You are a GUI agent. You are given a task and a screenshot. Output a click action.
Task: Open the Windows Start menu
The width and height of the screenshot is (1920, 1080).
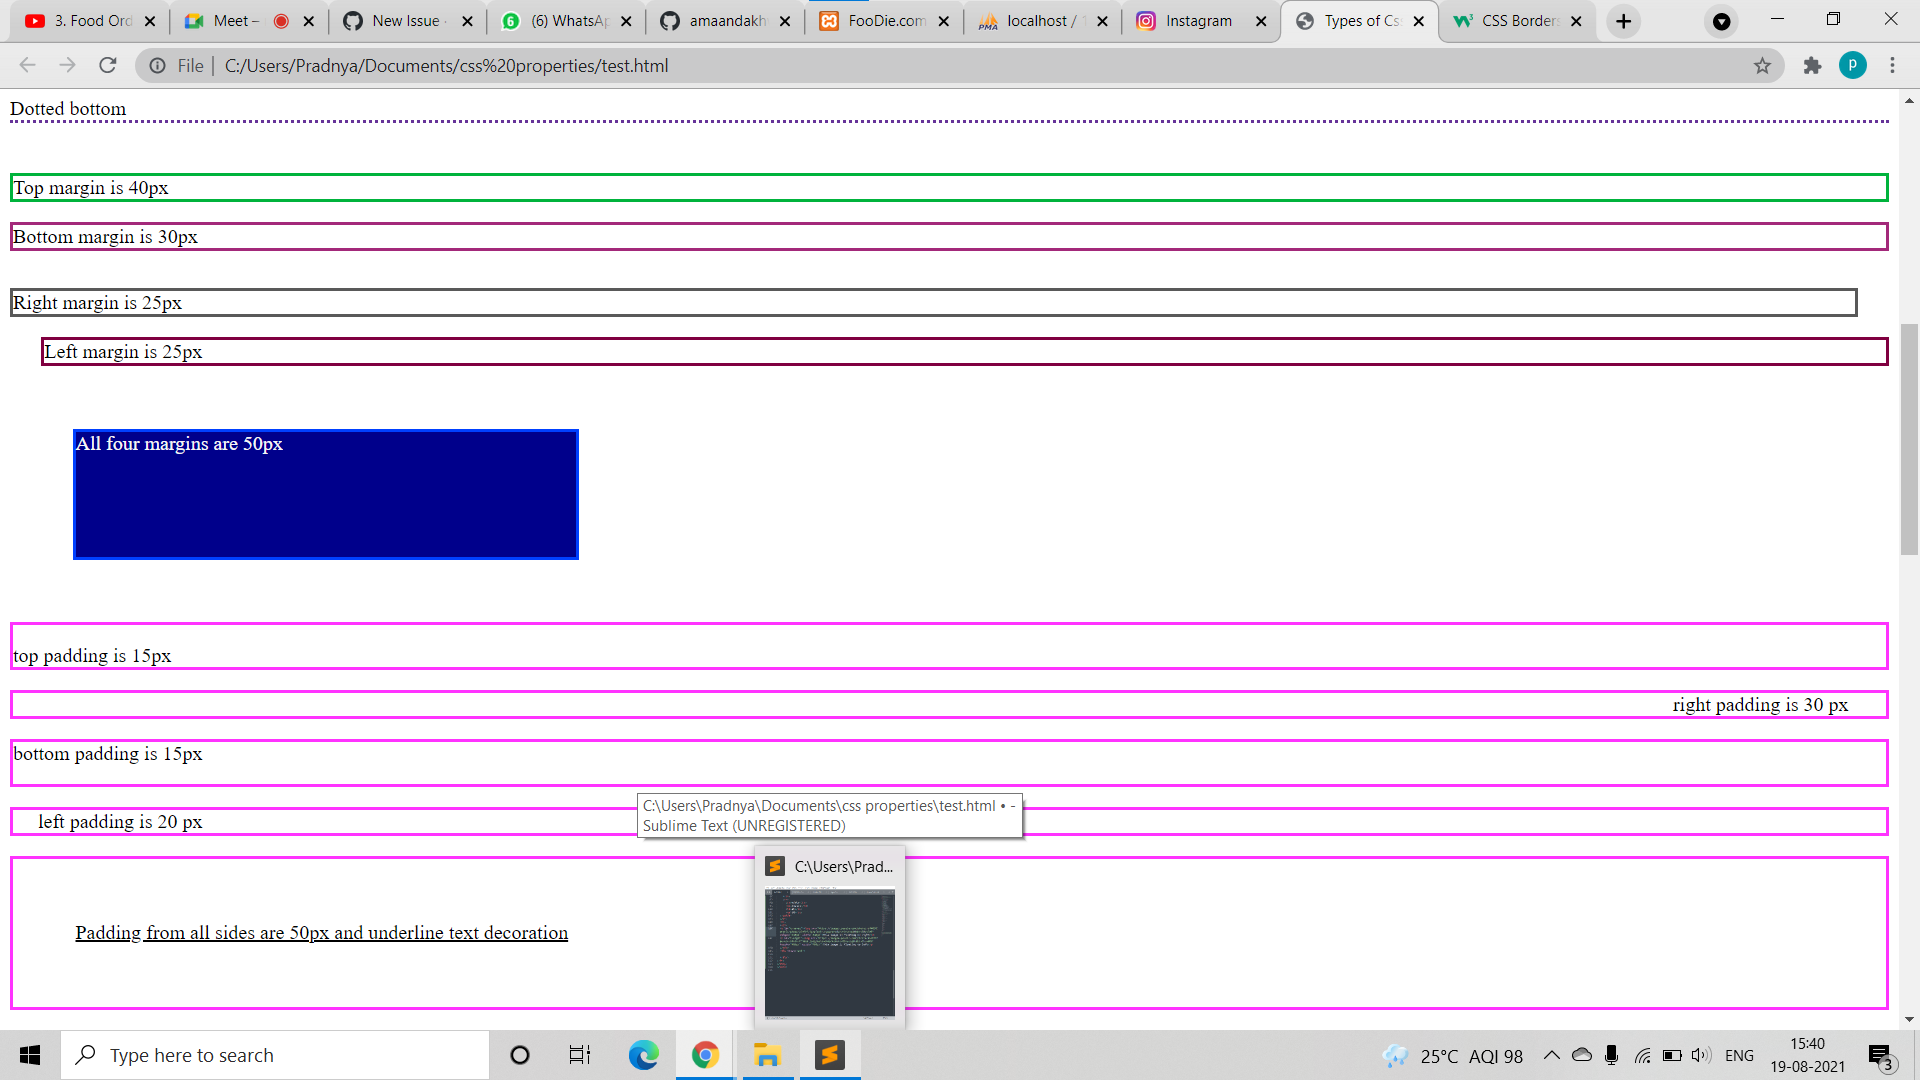(x=30, y=1055)
